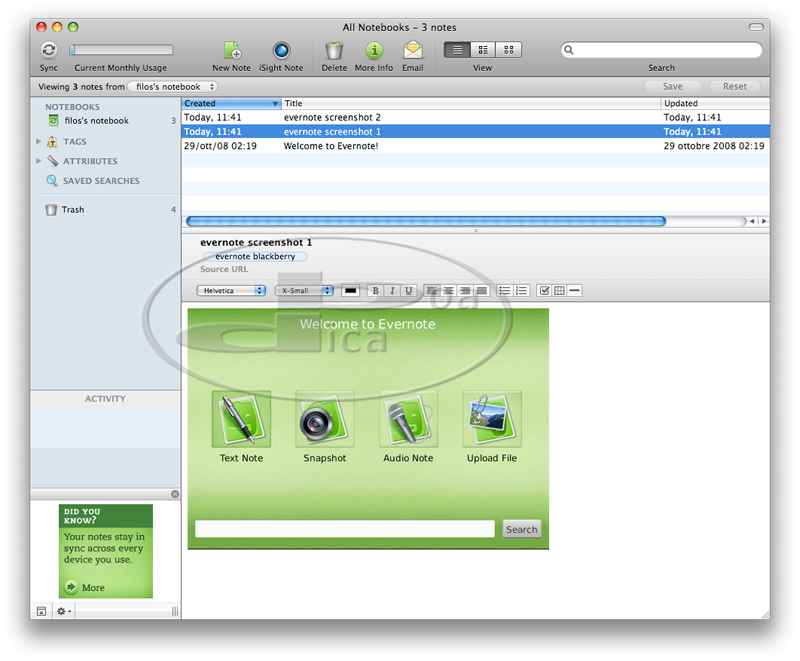Click the Sync icon in the toolbar

pos(49,50)
